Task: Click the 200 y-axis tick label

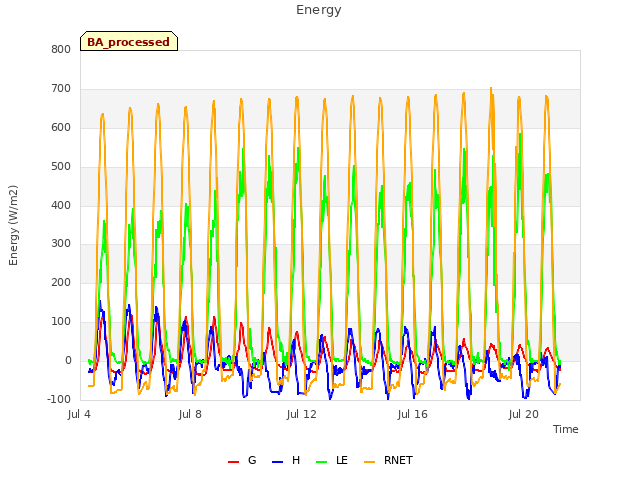Action: pyautogui.click(x=61, y=282)
